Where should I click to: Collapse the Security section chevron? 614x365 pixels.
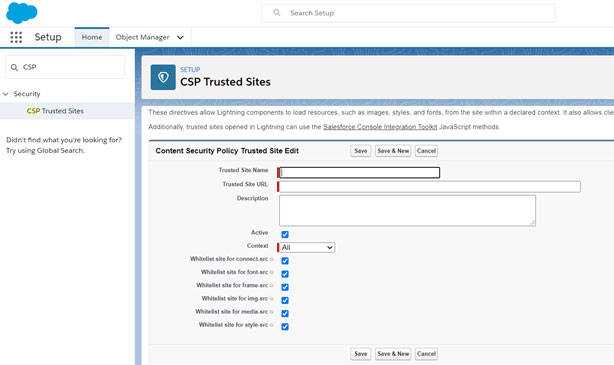(5, 94)
